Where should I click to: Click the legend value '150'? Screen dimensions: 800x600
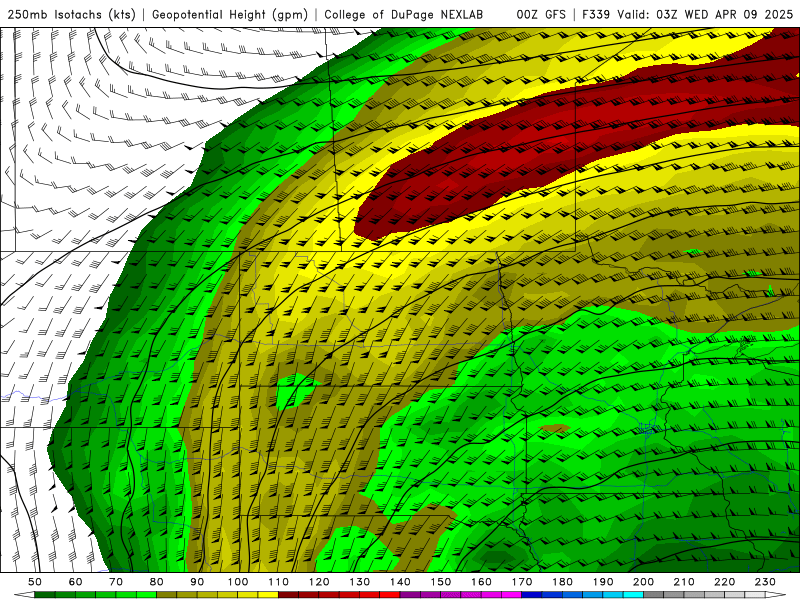click(x=441, y=582)
